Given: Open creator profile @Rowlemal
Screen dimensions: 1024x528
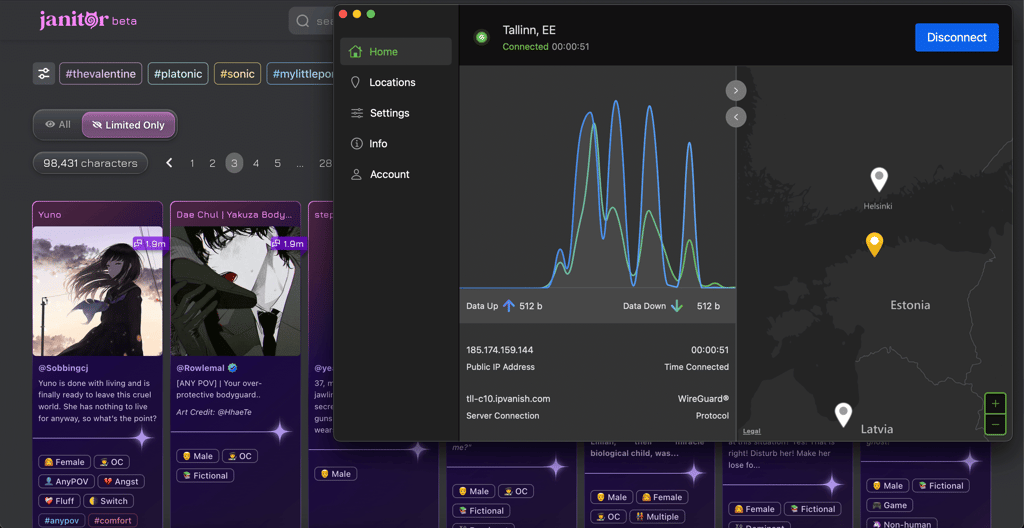Looking at the screenshot, I should click(200, 369).
